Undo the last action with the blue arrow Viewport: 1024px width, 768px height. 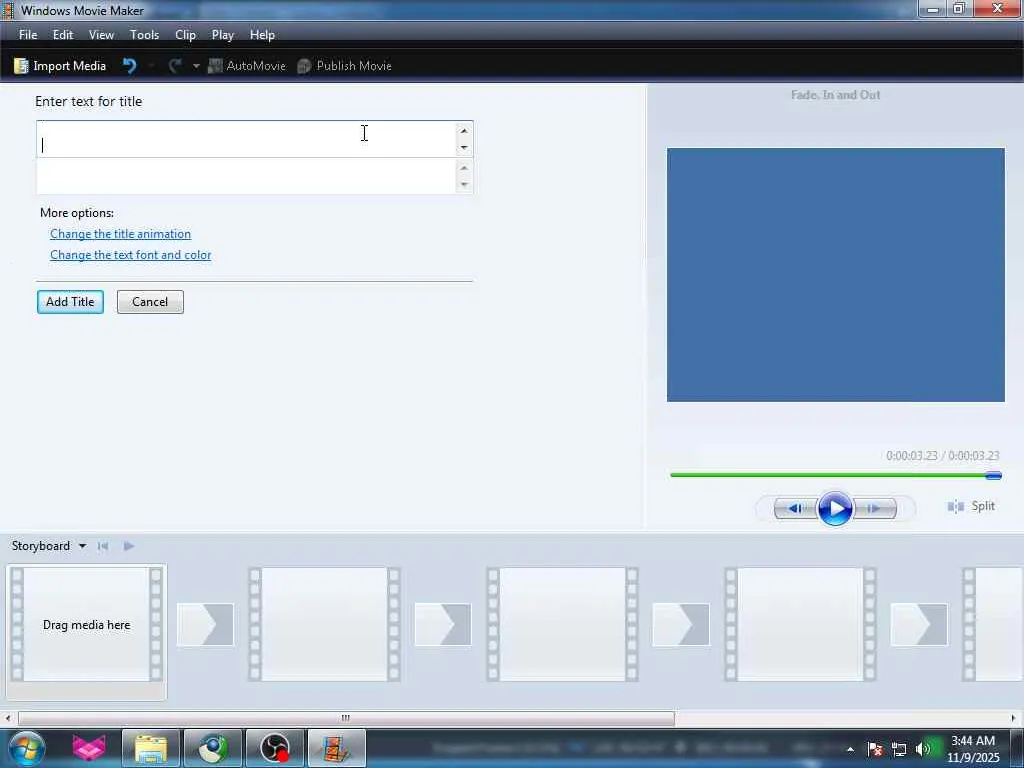tap(129, 66)
